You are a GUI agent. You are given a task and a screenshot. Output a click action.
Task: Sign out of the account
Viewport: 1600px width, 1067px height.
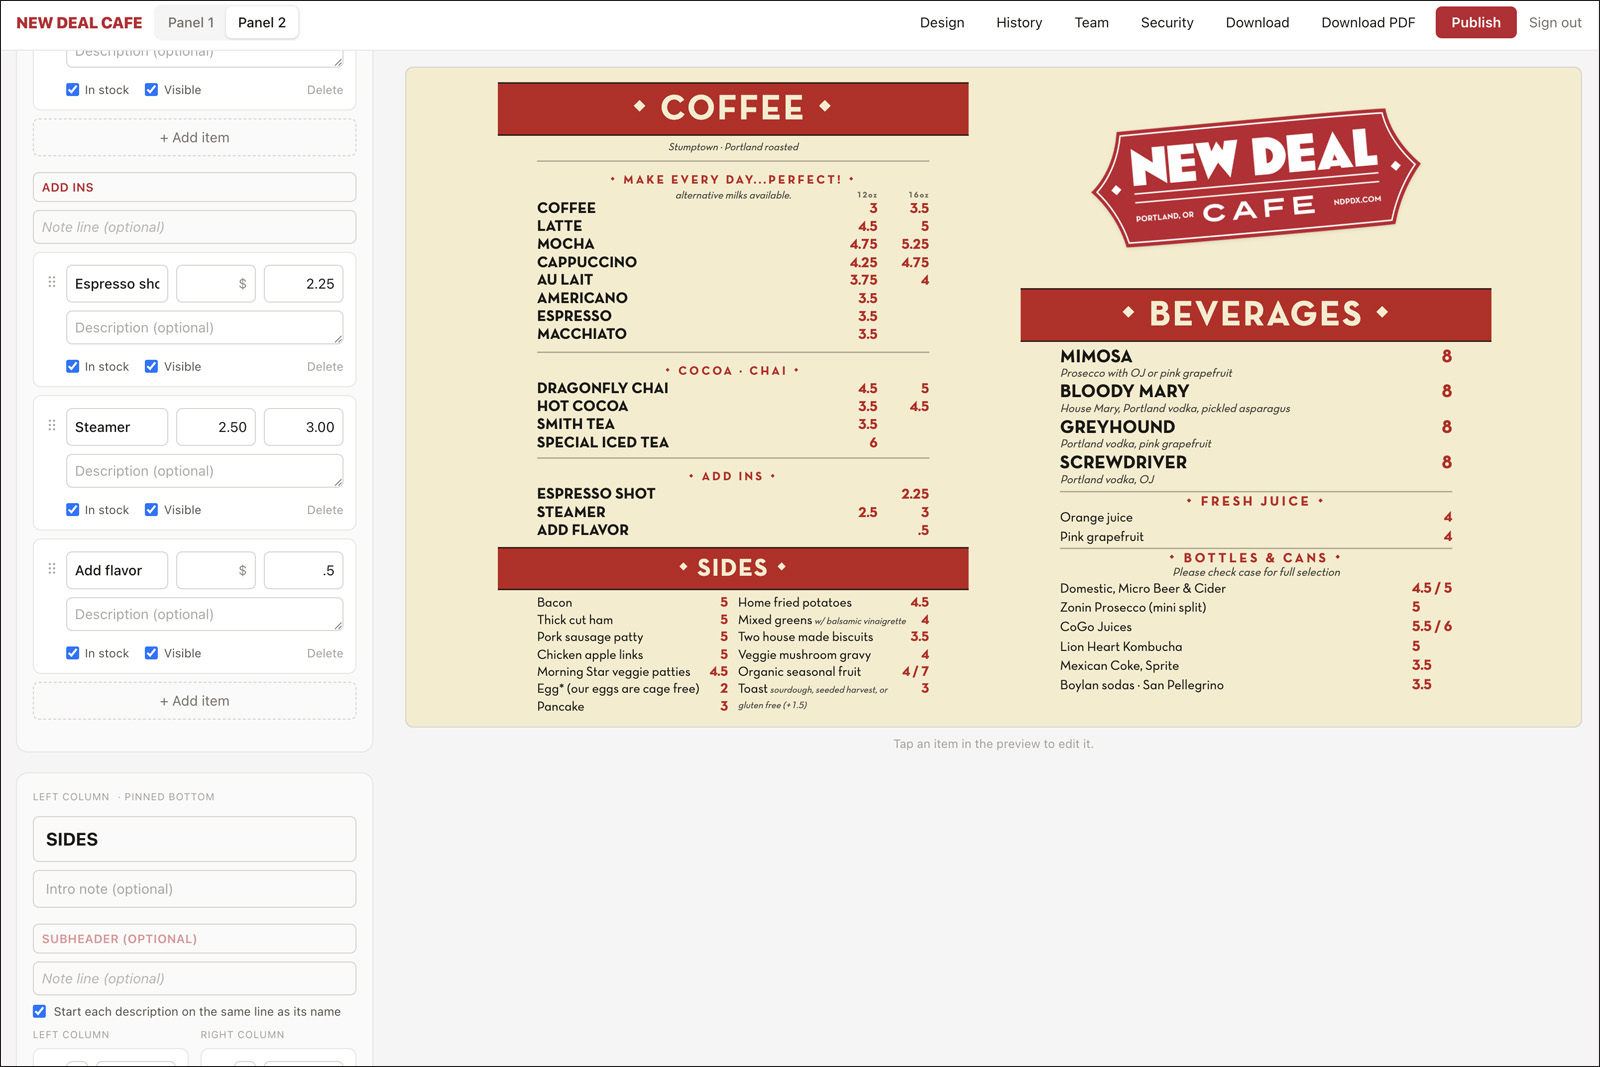click(1555, 22)
